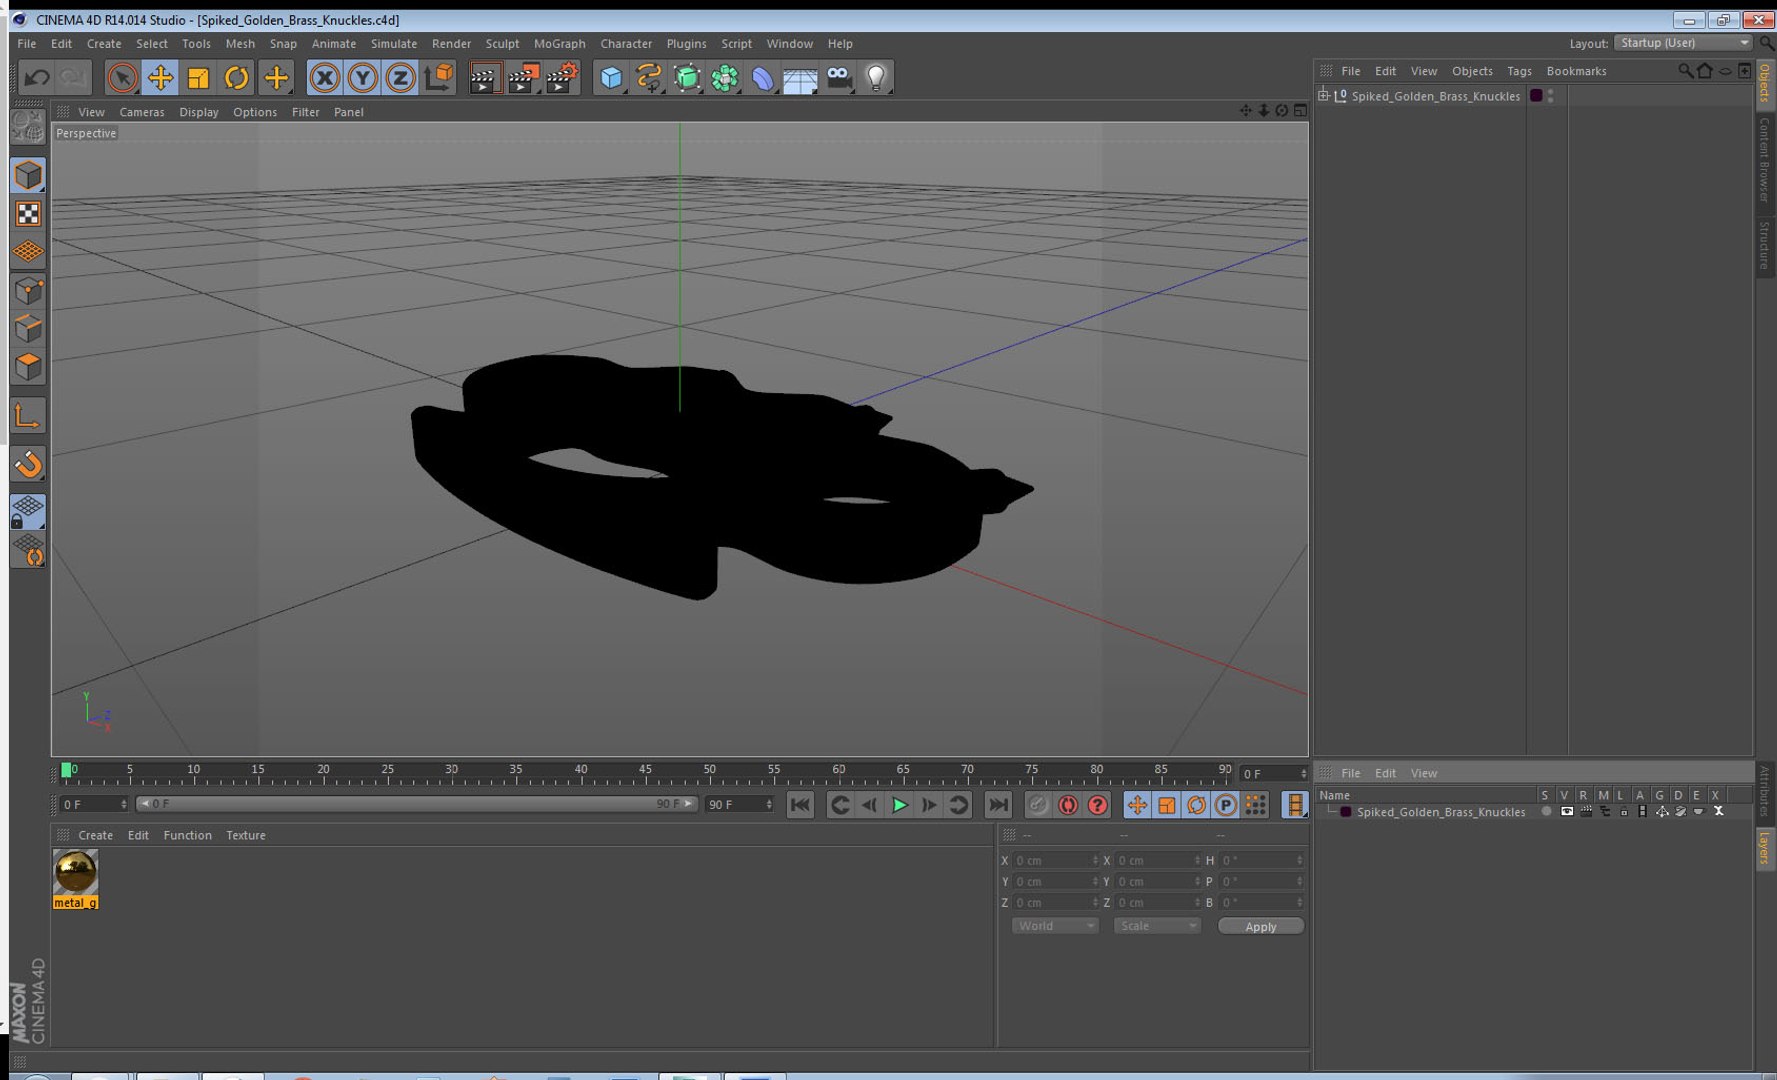Click Record Active Objects button

(1038, 805)
